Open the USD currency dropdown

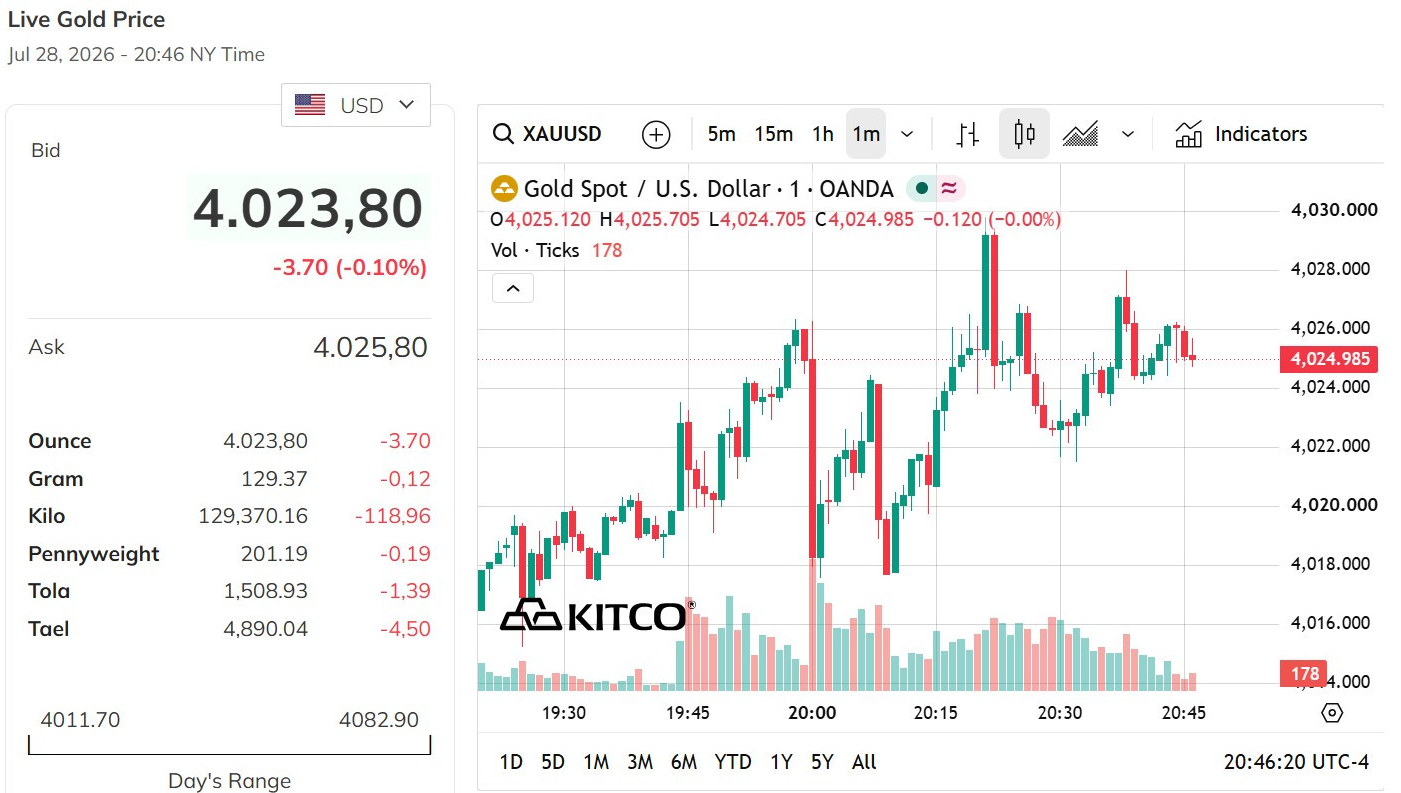tap(356, 105)
